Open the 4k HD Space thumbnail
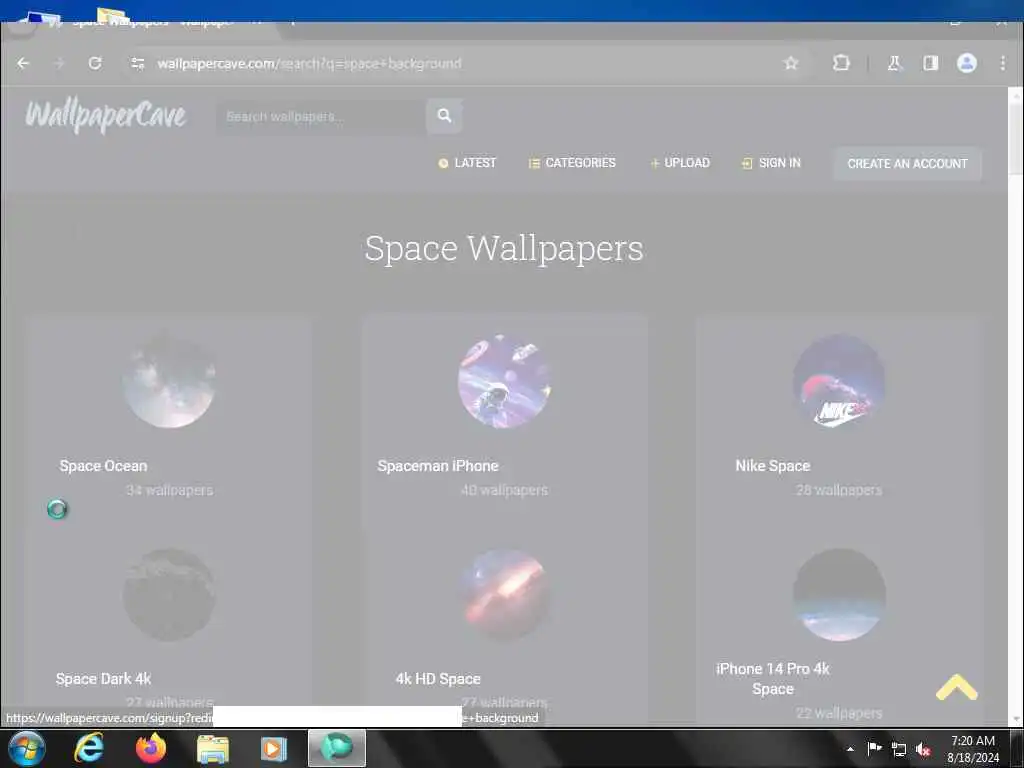 [504, 595]
